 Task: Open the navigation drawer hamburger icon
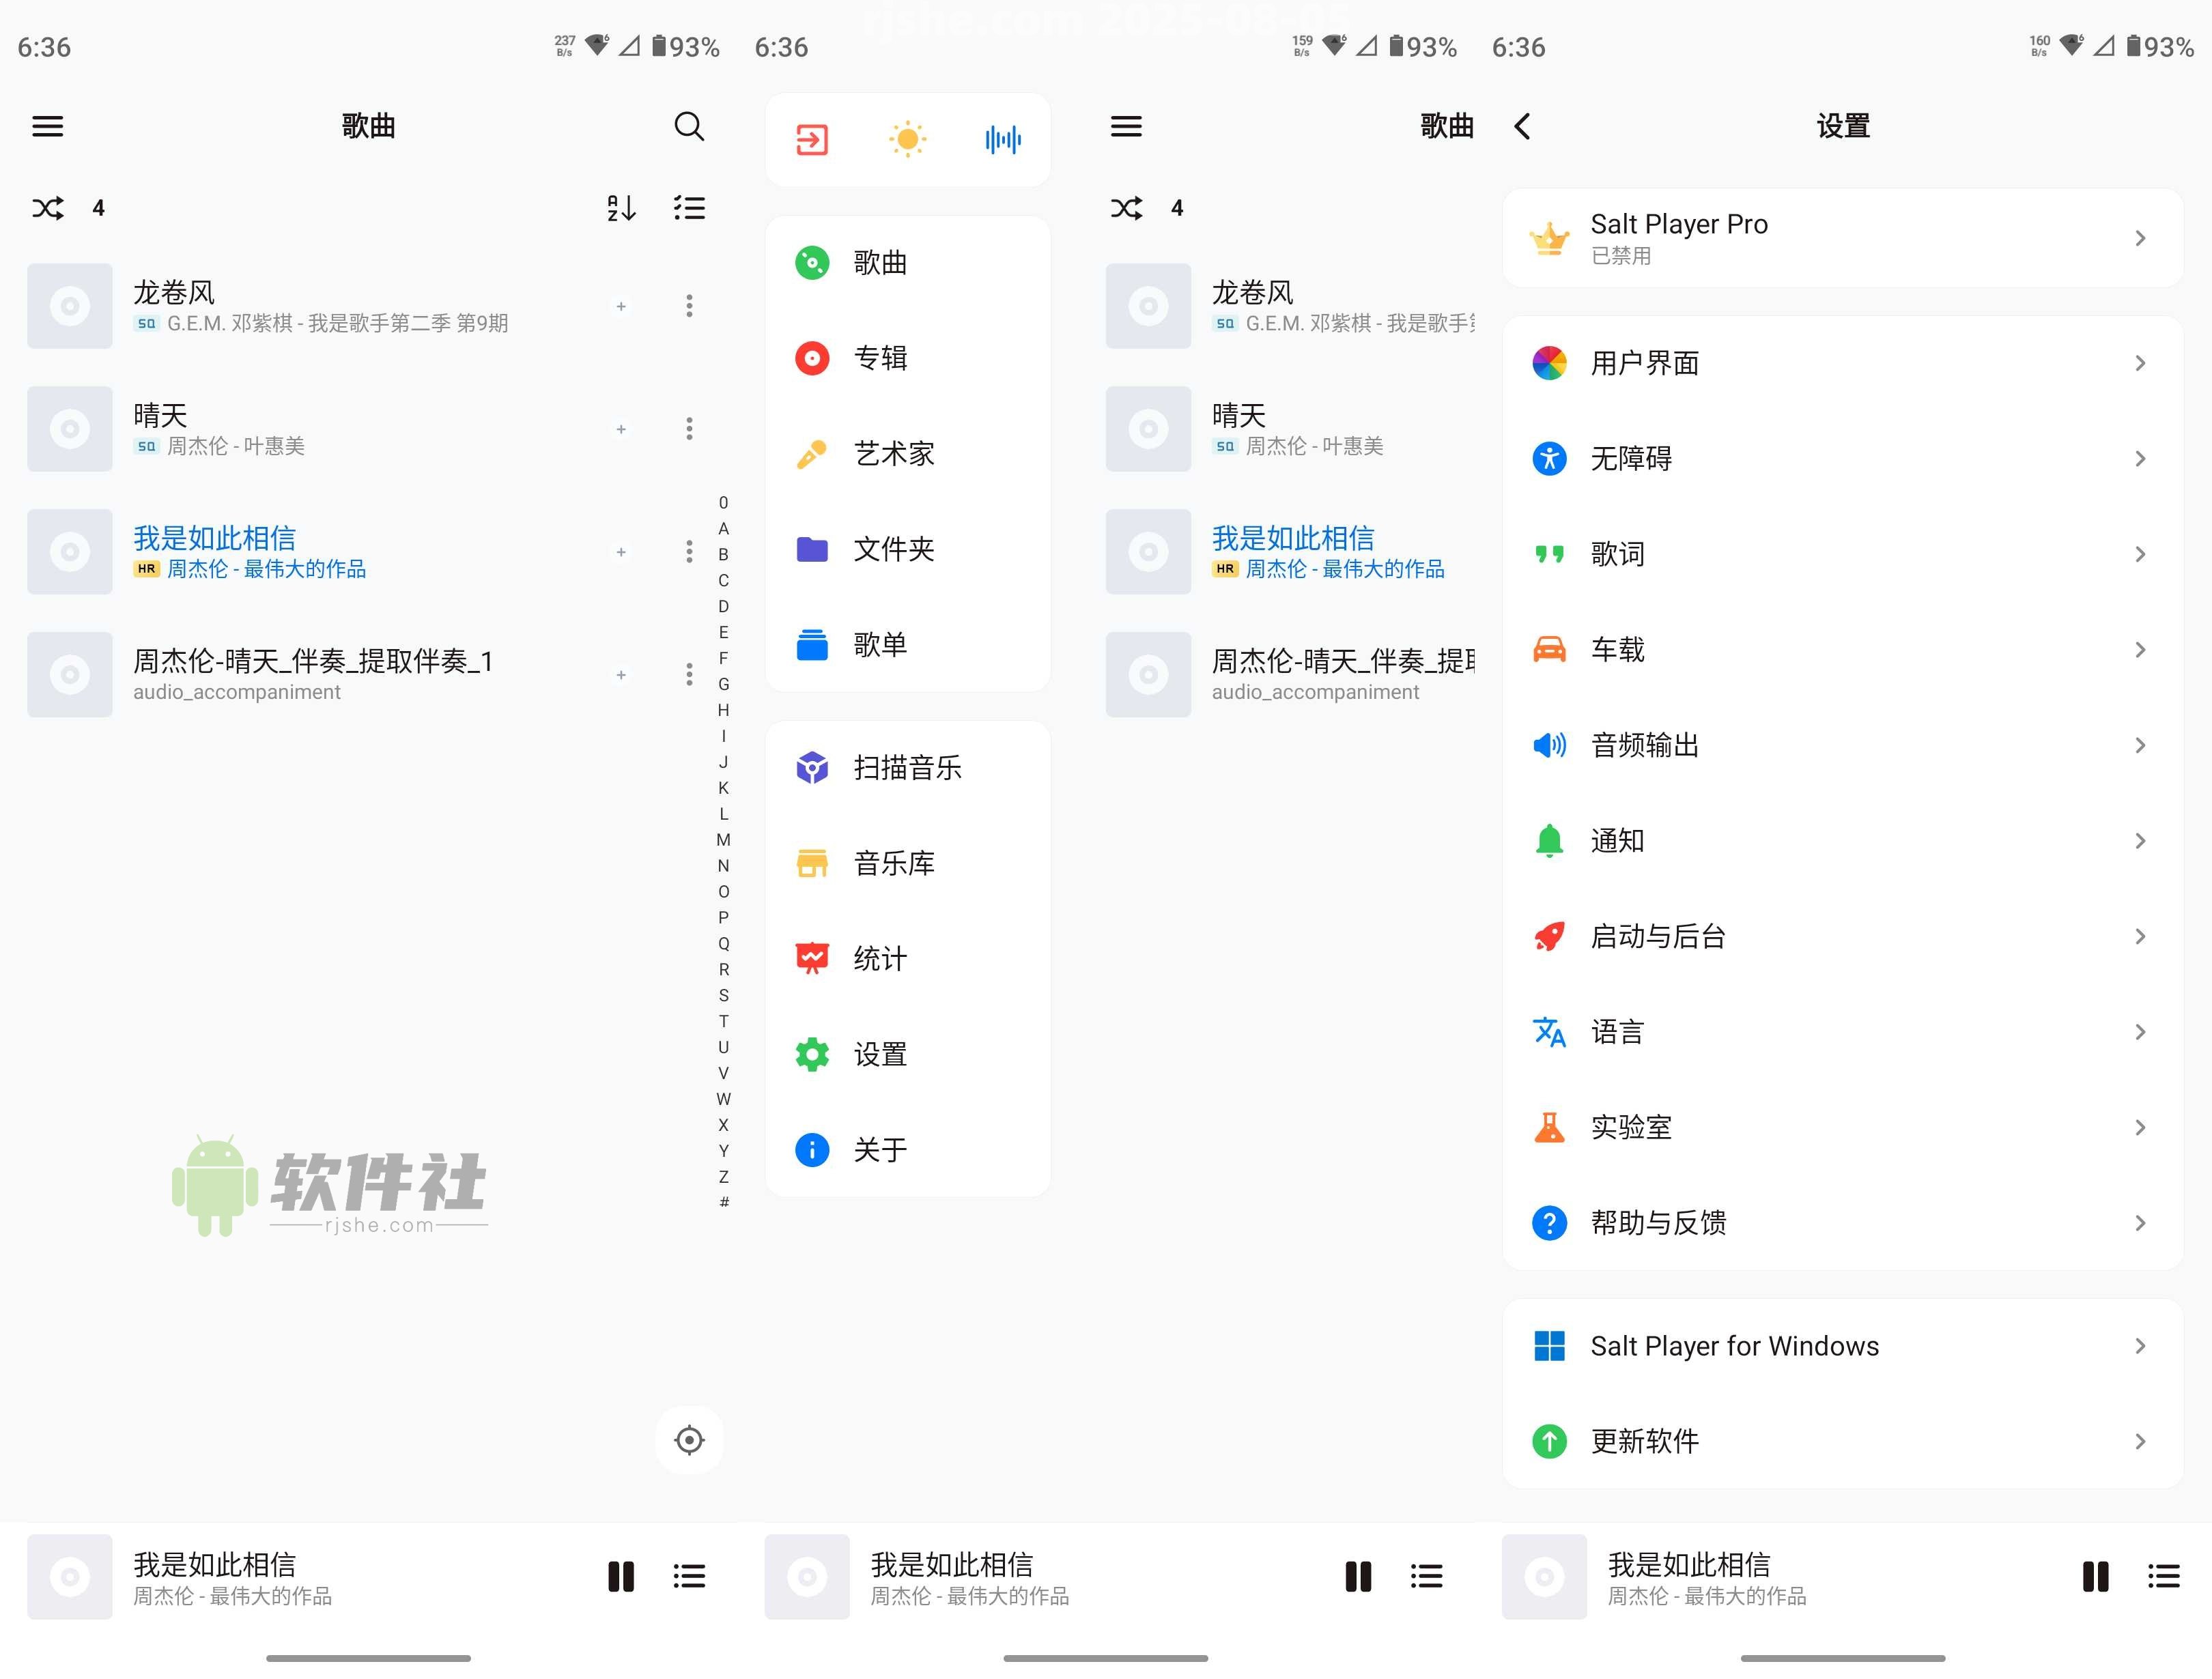click(x=47, y=126)
